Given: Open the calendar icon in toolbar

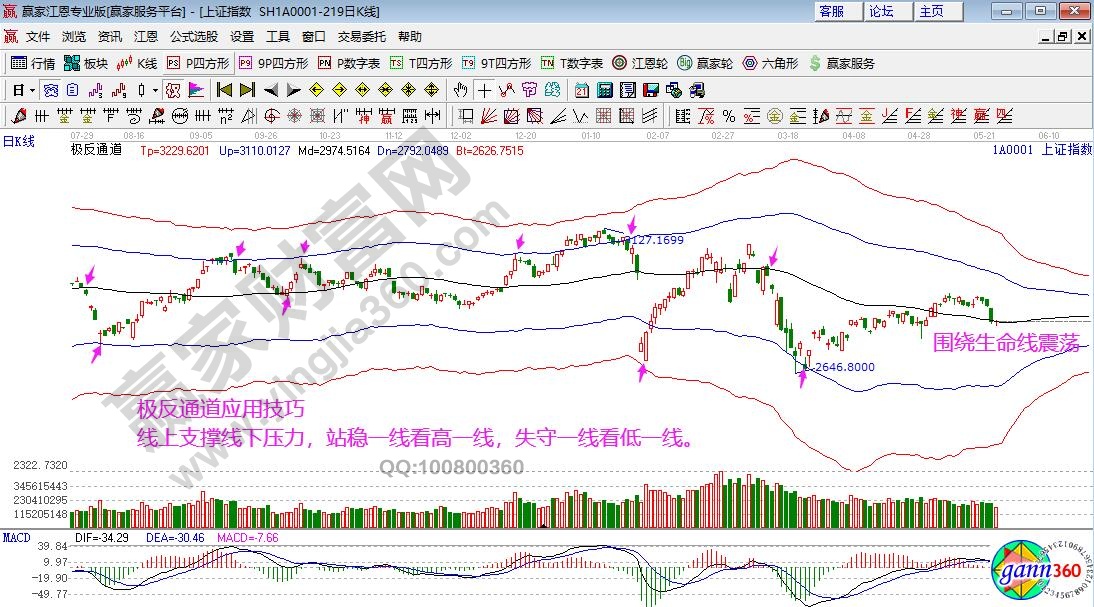Looking at the screenshot, I should (x=582, y=89).
